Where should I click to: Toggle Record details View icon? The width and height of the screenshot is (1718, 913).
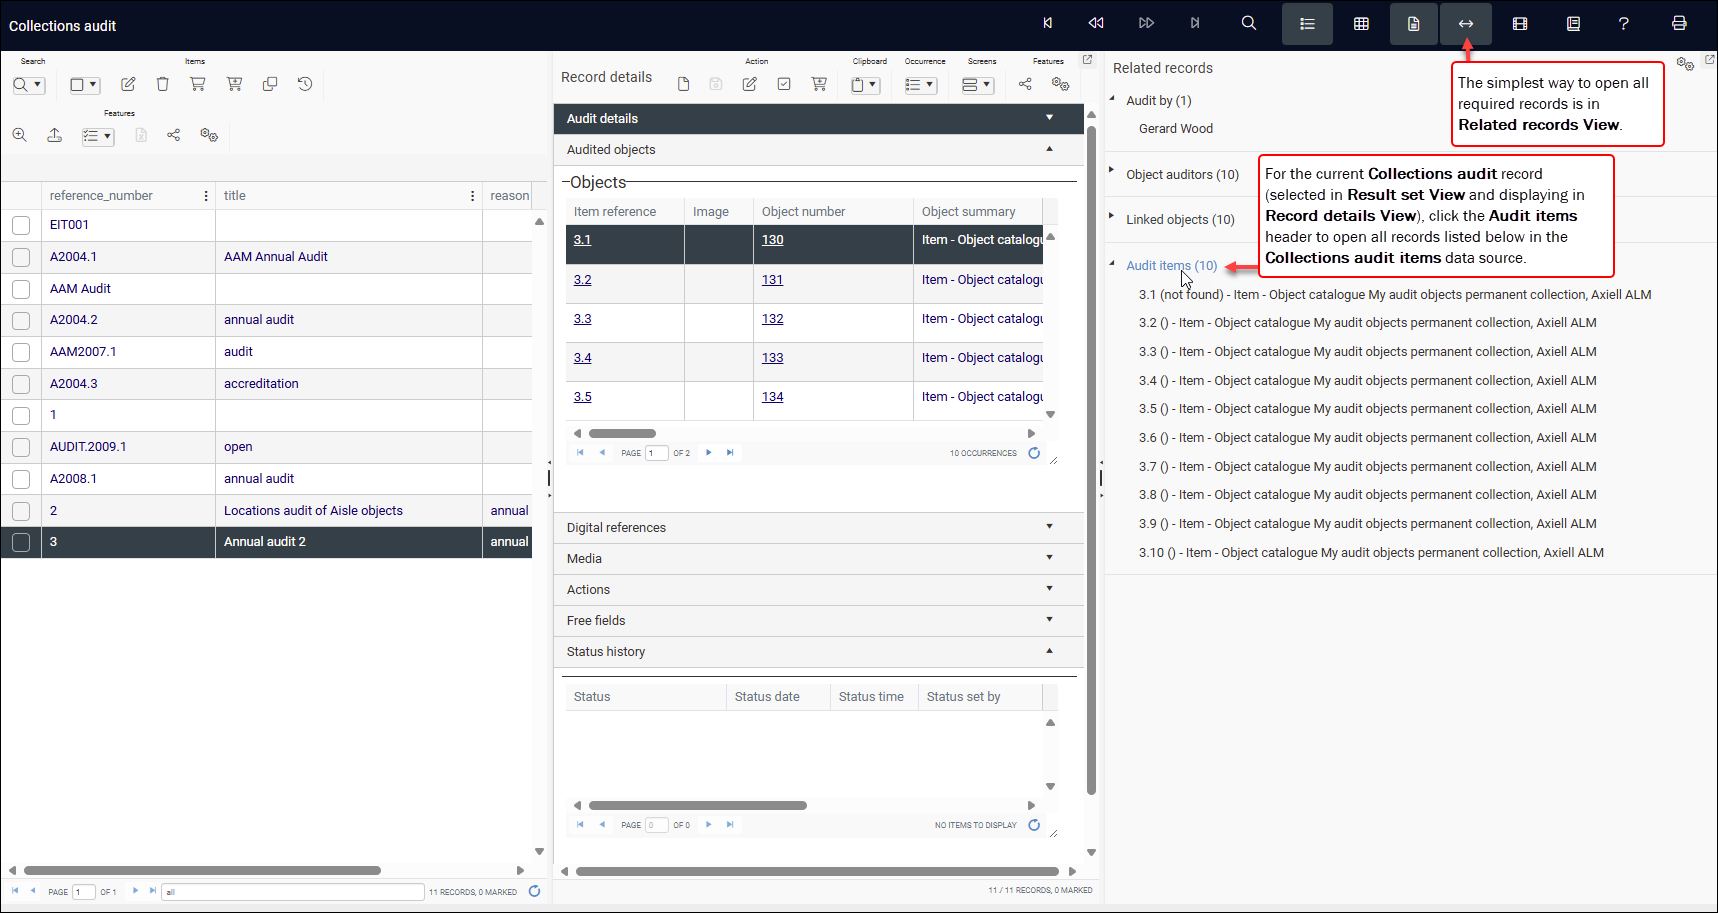pyautogui.click(x=1414, y=24)
